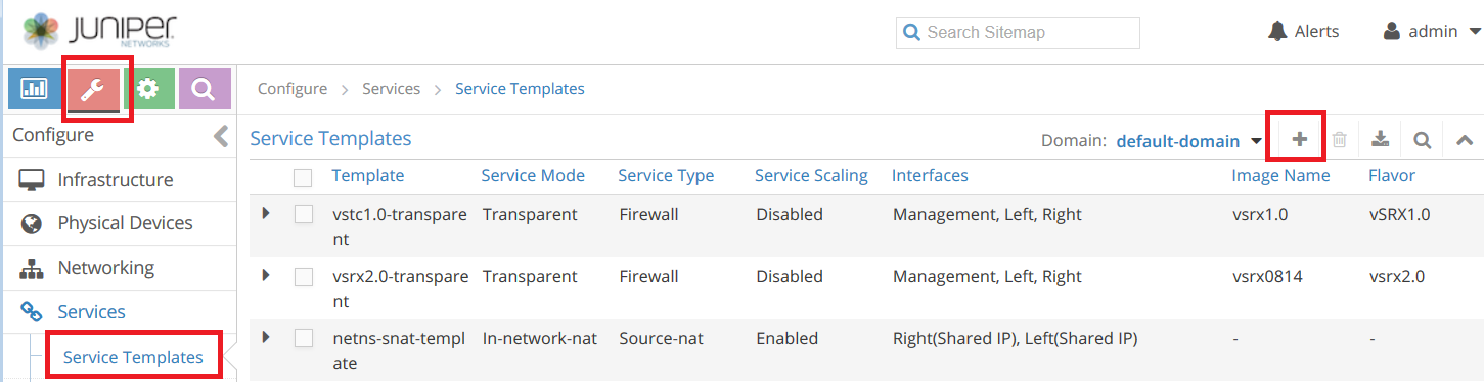Screen dimensions: 1484x382
Task: Click Enabled service scaling cell
Action: pyautogui.click(x=787, y=339)
